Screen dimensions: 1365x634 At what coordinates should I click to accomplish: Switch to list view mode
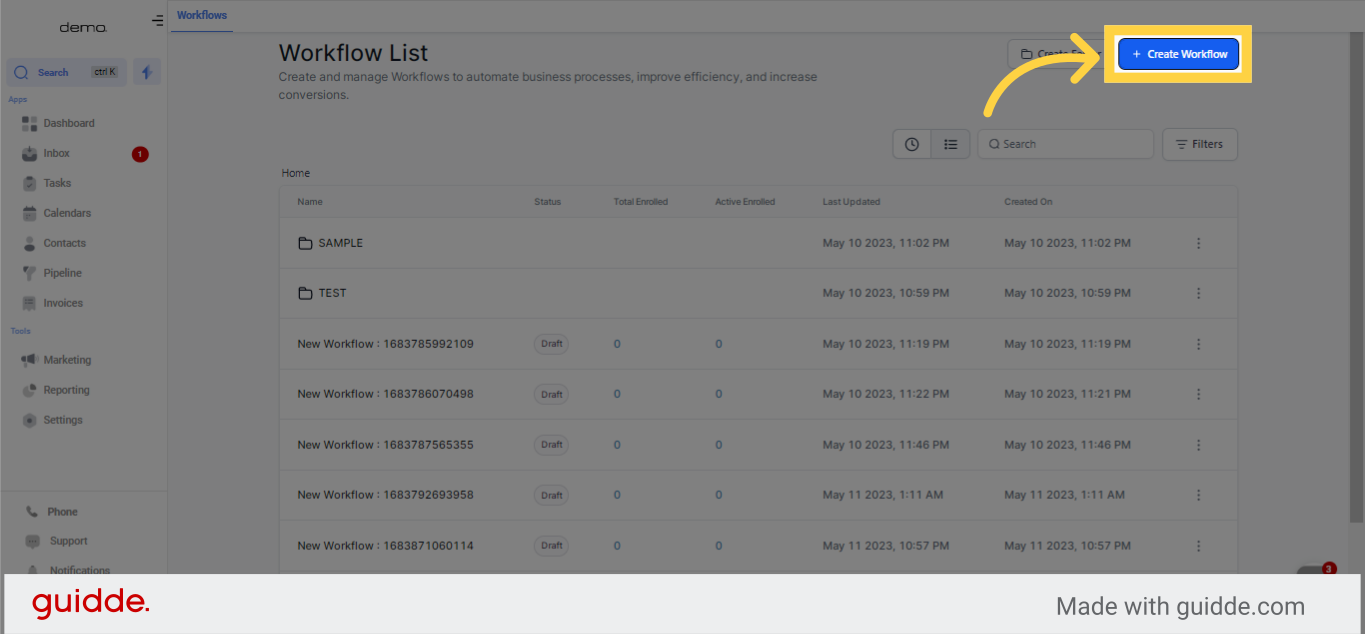(x=950, y=143)
